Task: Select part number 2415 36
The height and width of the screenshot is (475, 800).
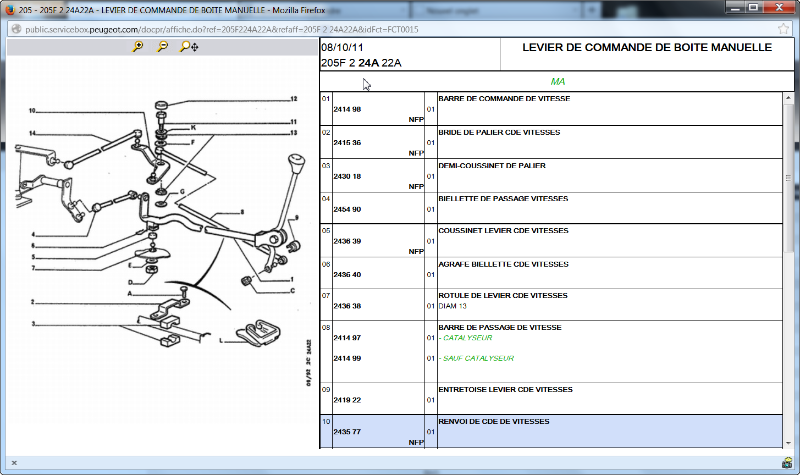Action: (347, 142)
